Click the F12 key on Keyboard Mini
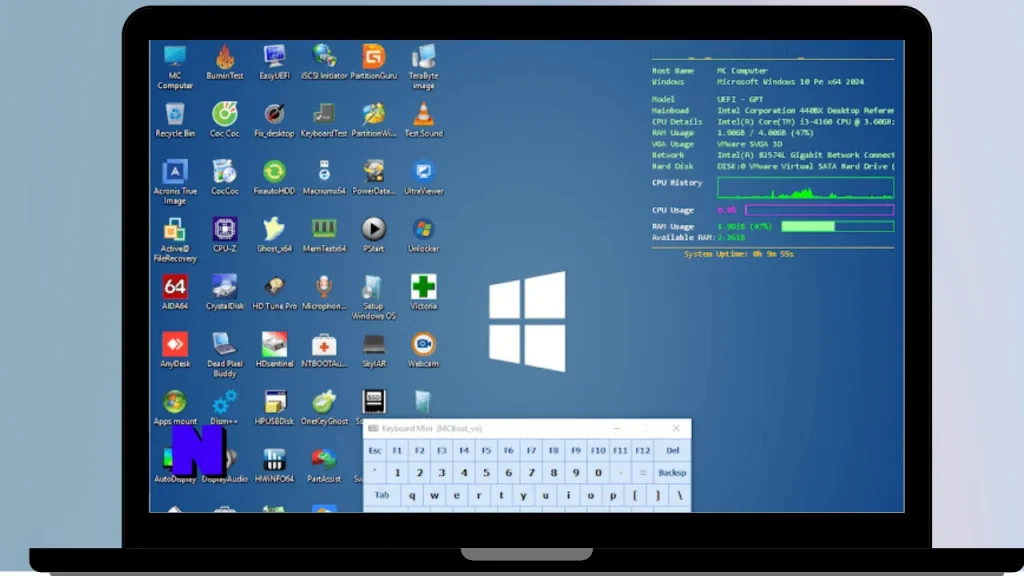The width and height of the screenshot is (1024, 576). point(643,451)
